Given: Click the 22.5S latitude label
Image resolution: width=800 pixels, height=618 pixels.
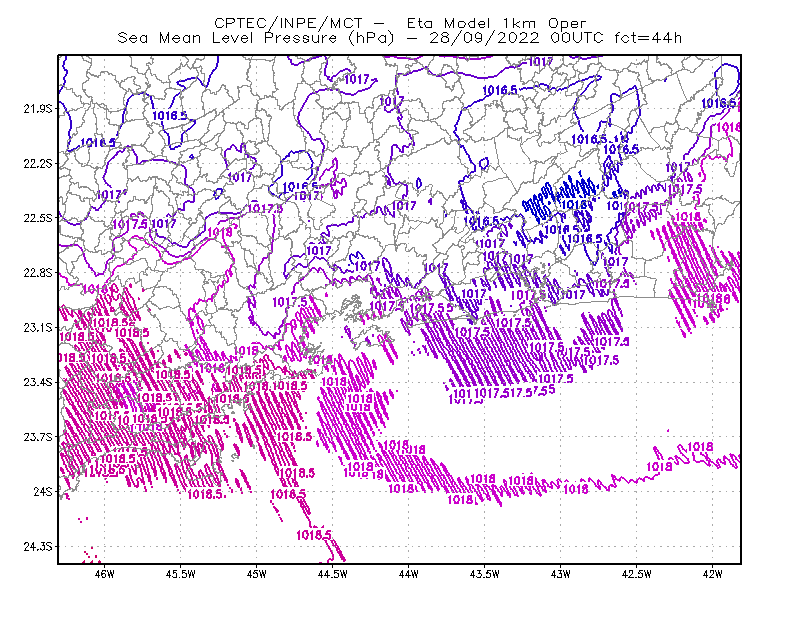Looking at the screenshot, I should 38,218.
